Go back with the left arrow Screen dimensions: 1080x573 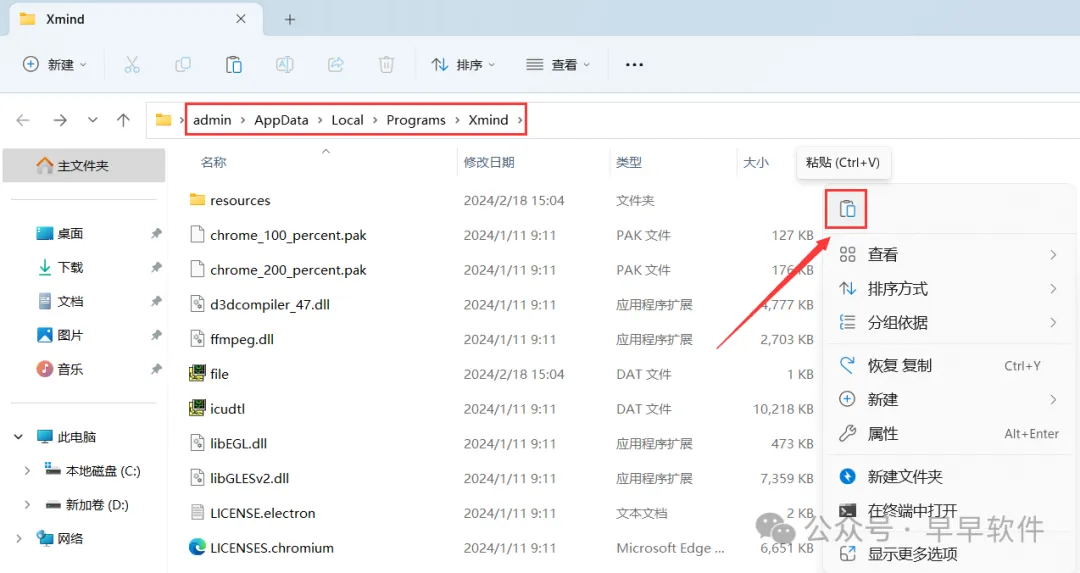pyautogui.click(x=23, y=120)
